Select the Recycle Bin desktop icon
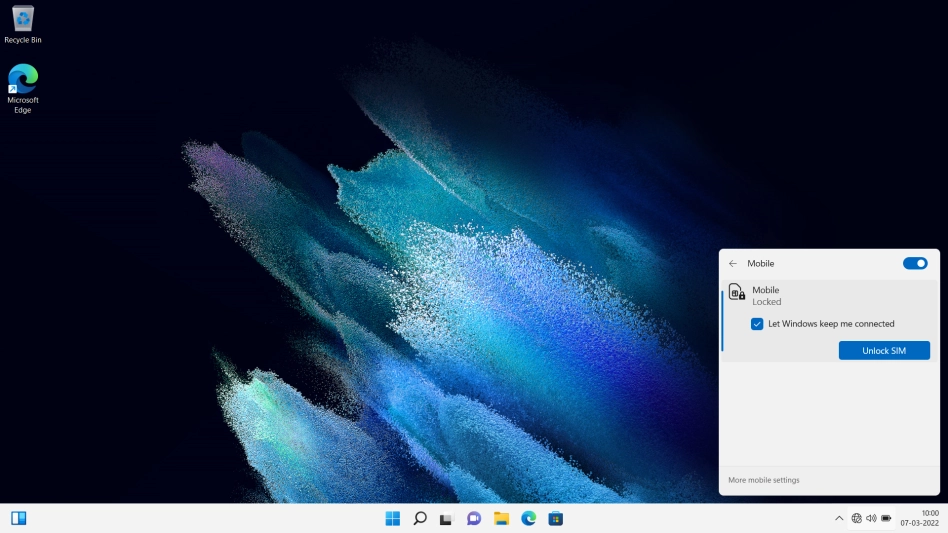Viewport: 948px width, 533px height. point(22,24)
